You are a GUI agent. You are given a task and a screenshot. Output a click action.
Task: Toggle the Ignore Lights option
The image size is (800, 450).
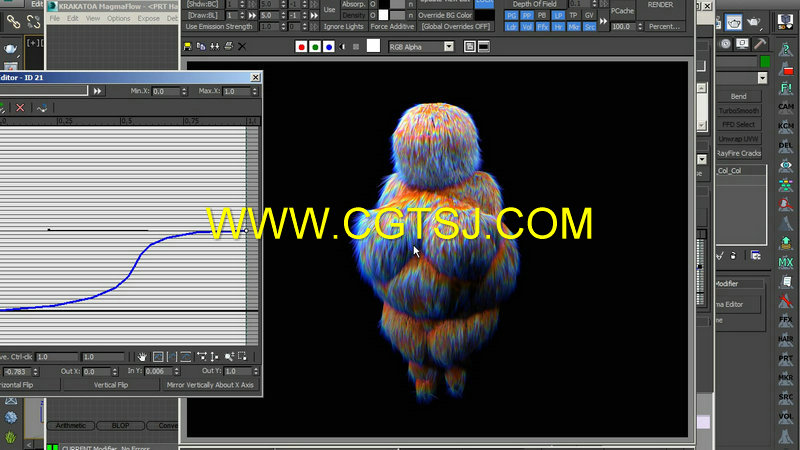tap(343, 27)
